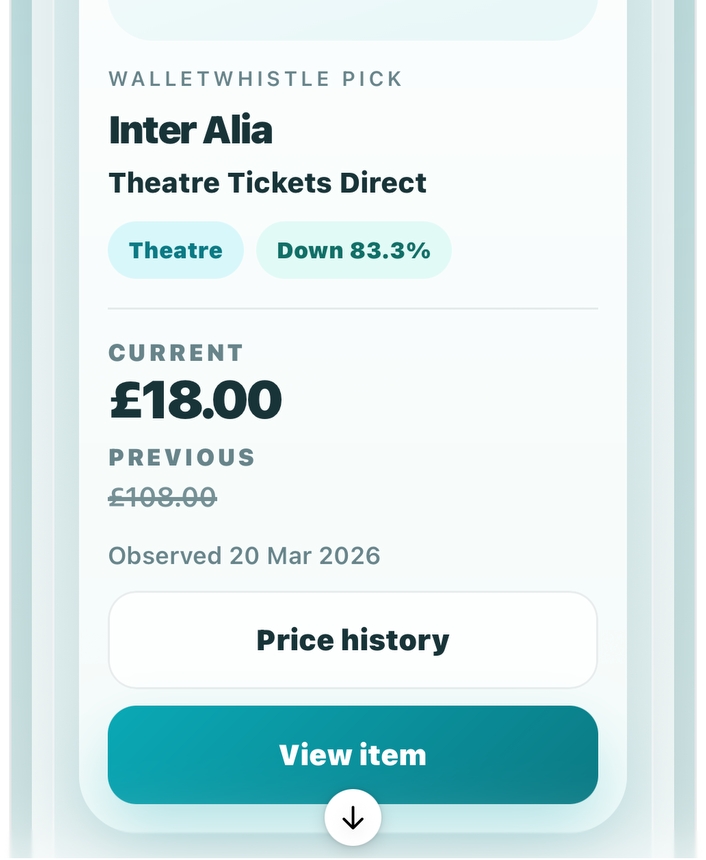Open the Inter Alia title
This screenshot has height=860, width=706.
click(190, 130)
